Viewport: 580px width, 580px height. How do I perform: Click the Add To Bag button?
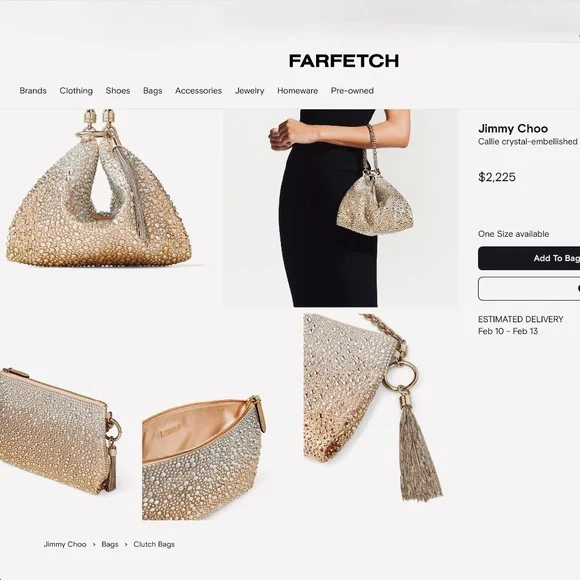529,258
